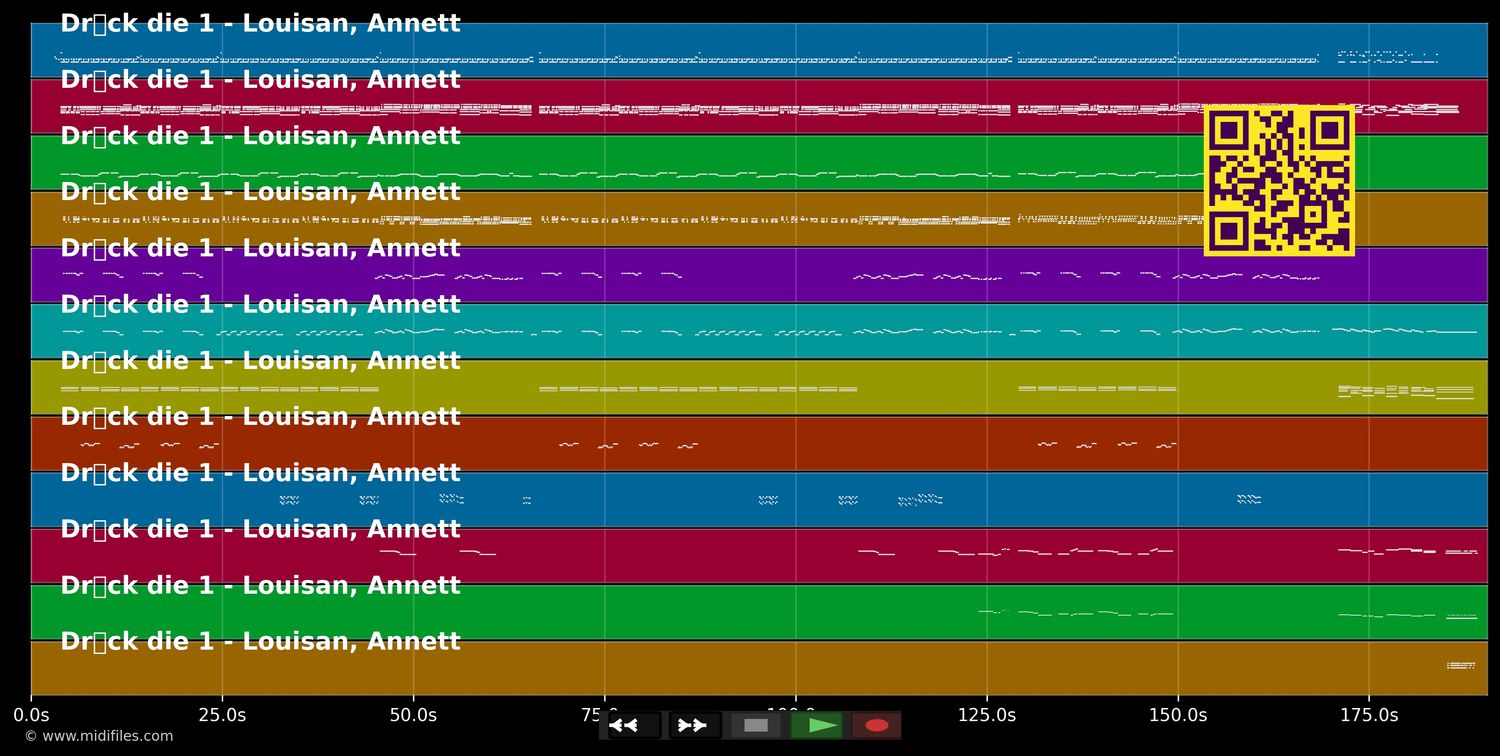This screenshot has height=756, width=1500.
Task: Click the gray stop square button
Action: point(756,725)
